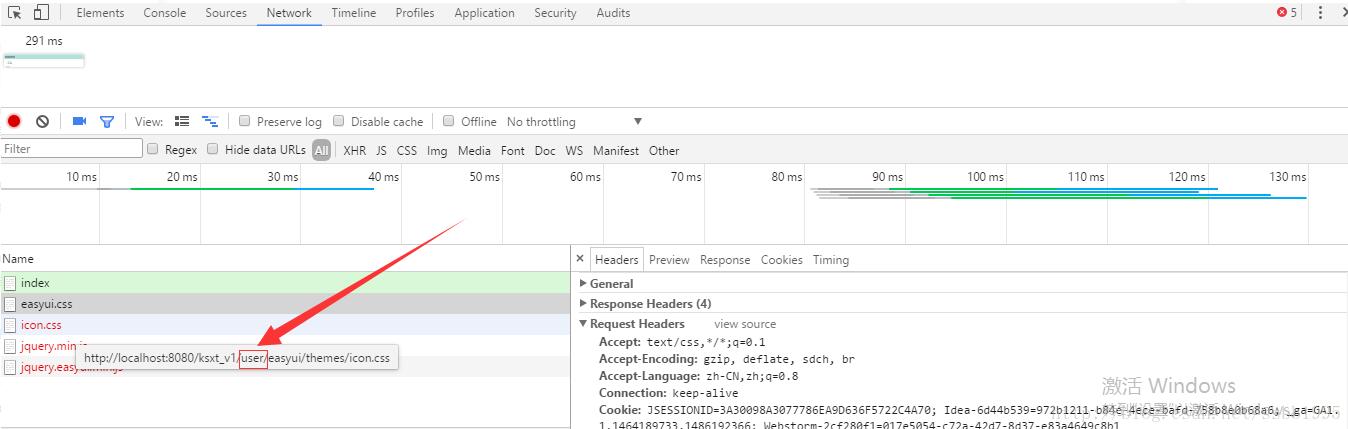The image size is (1348, 429).
Task: Click the view source link
Action: tap(744, 324)
